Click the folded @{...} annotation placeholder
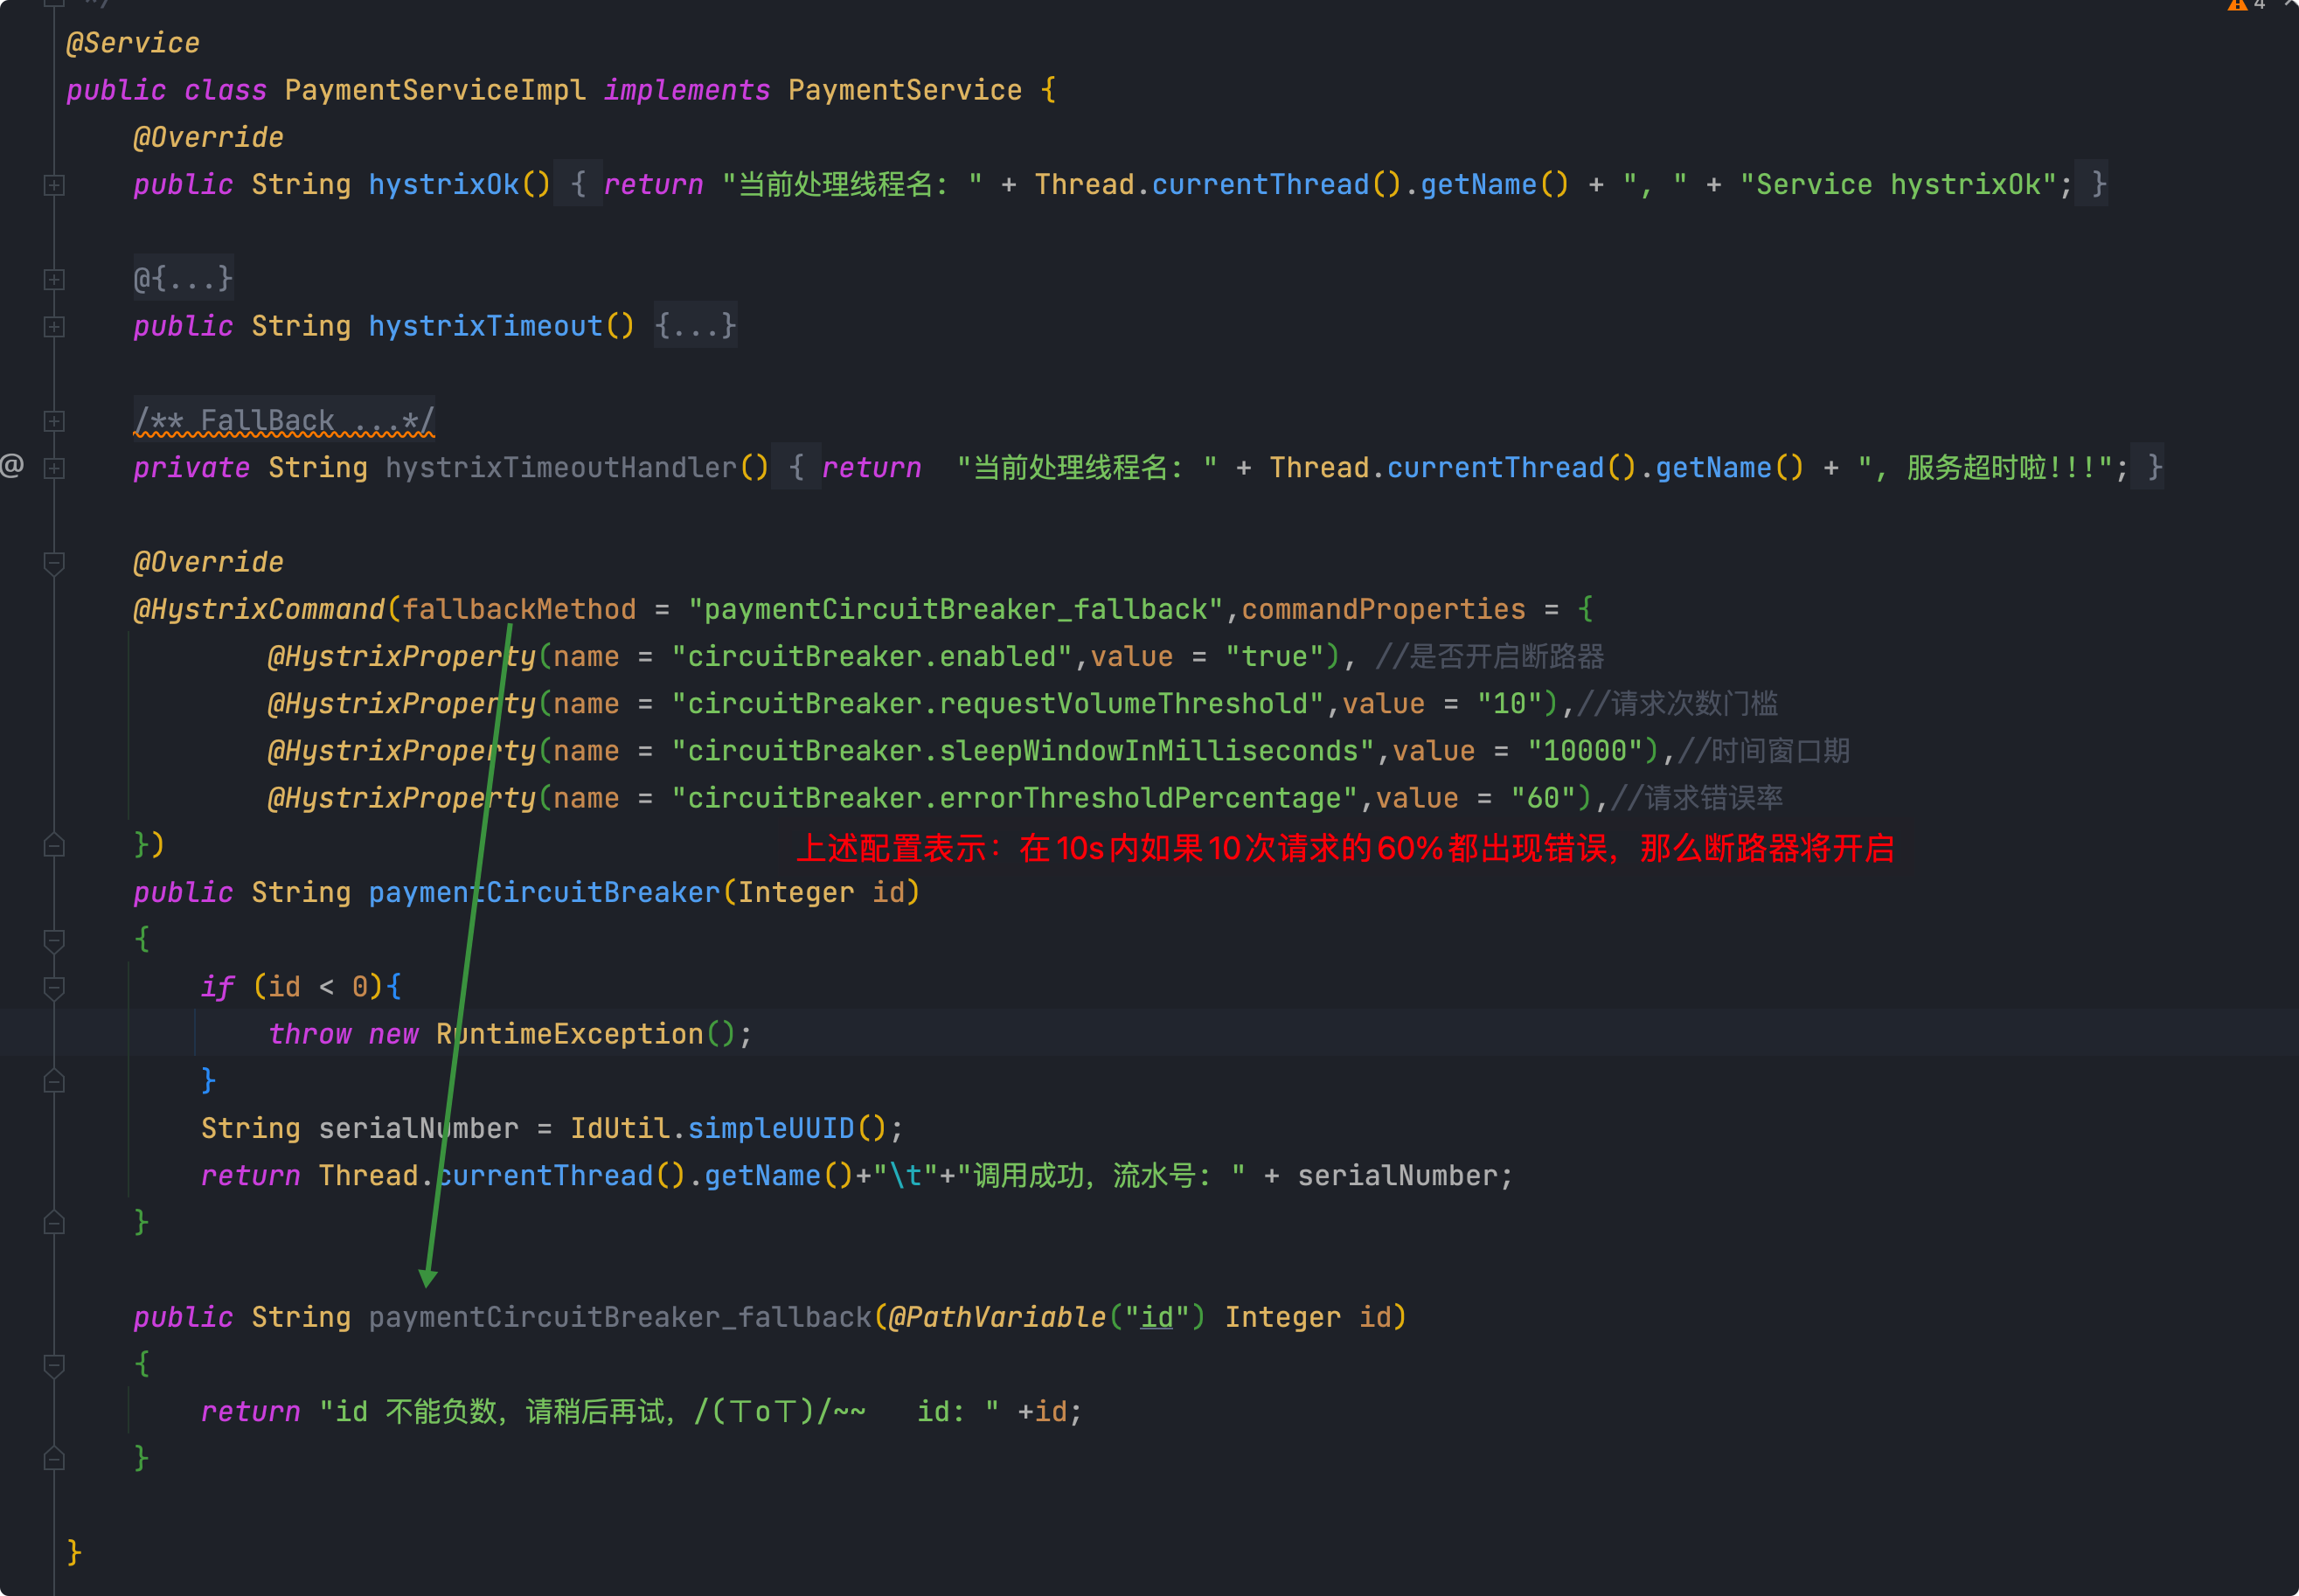The width and height of the screenshot is (2299, 1596). [x=183, y=278]
